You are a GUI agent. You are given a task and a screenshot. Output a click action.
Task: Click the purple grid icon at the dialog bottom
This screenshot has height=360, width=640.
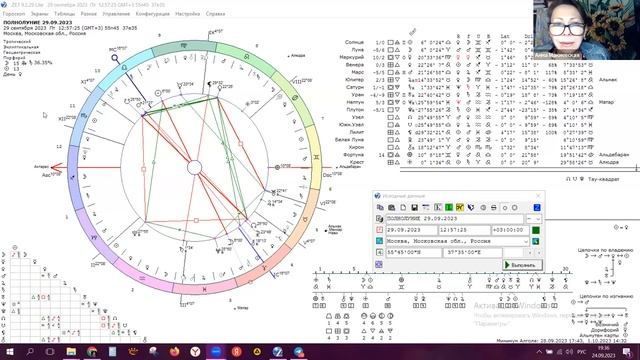pyautogui.click(x=379, y=264)
